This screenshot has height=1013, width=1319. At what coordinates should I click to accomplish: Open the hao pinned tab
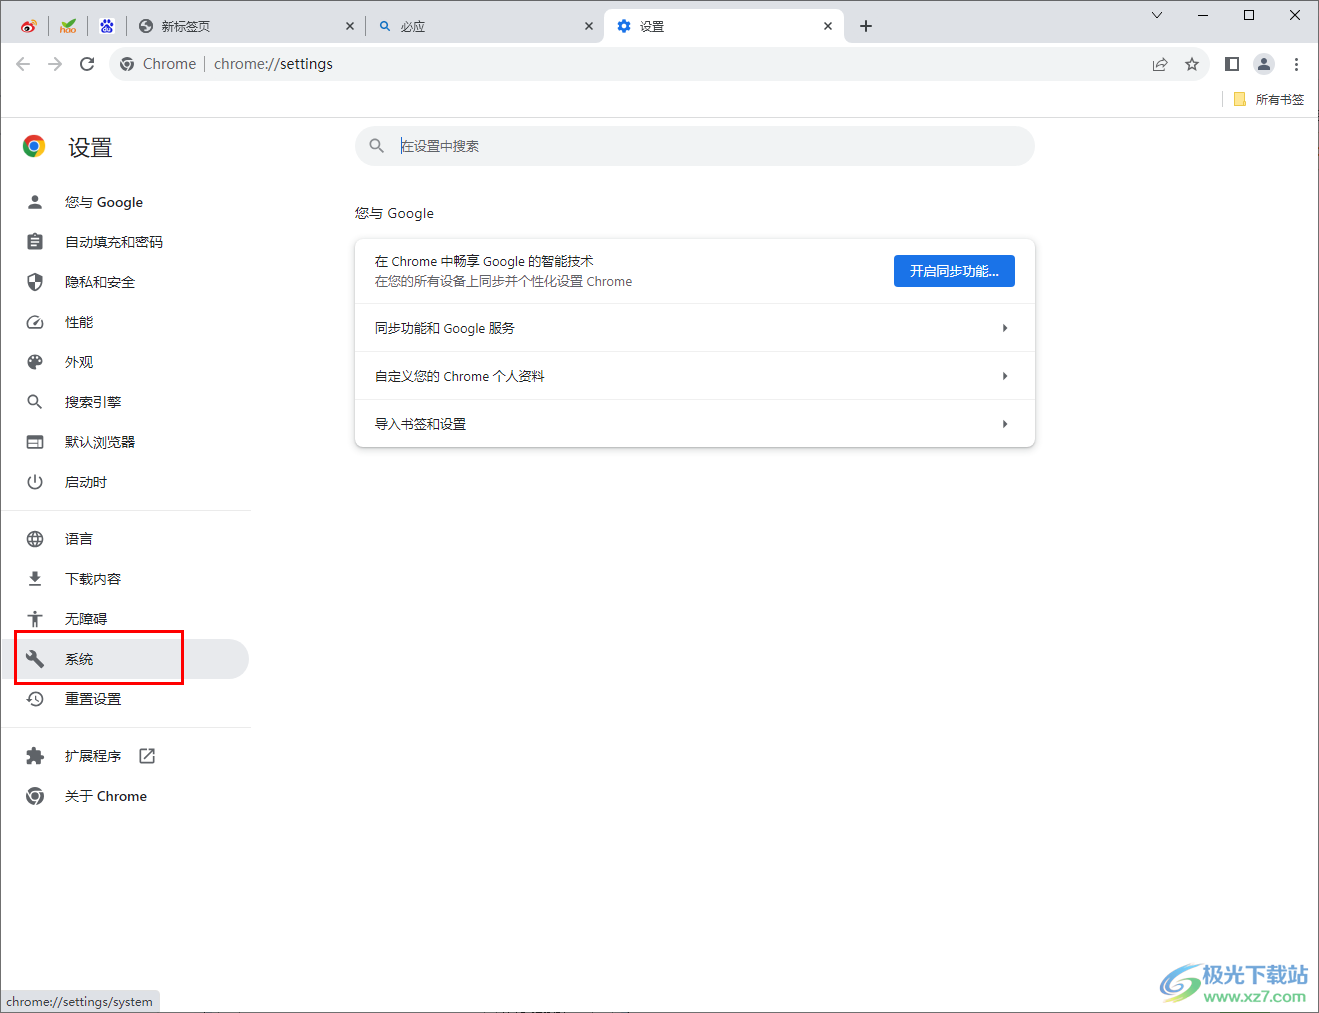coord(68,26)
